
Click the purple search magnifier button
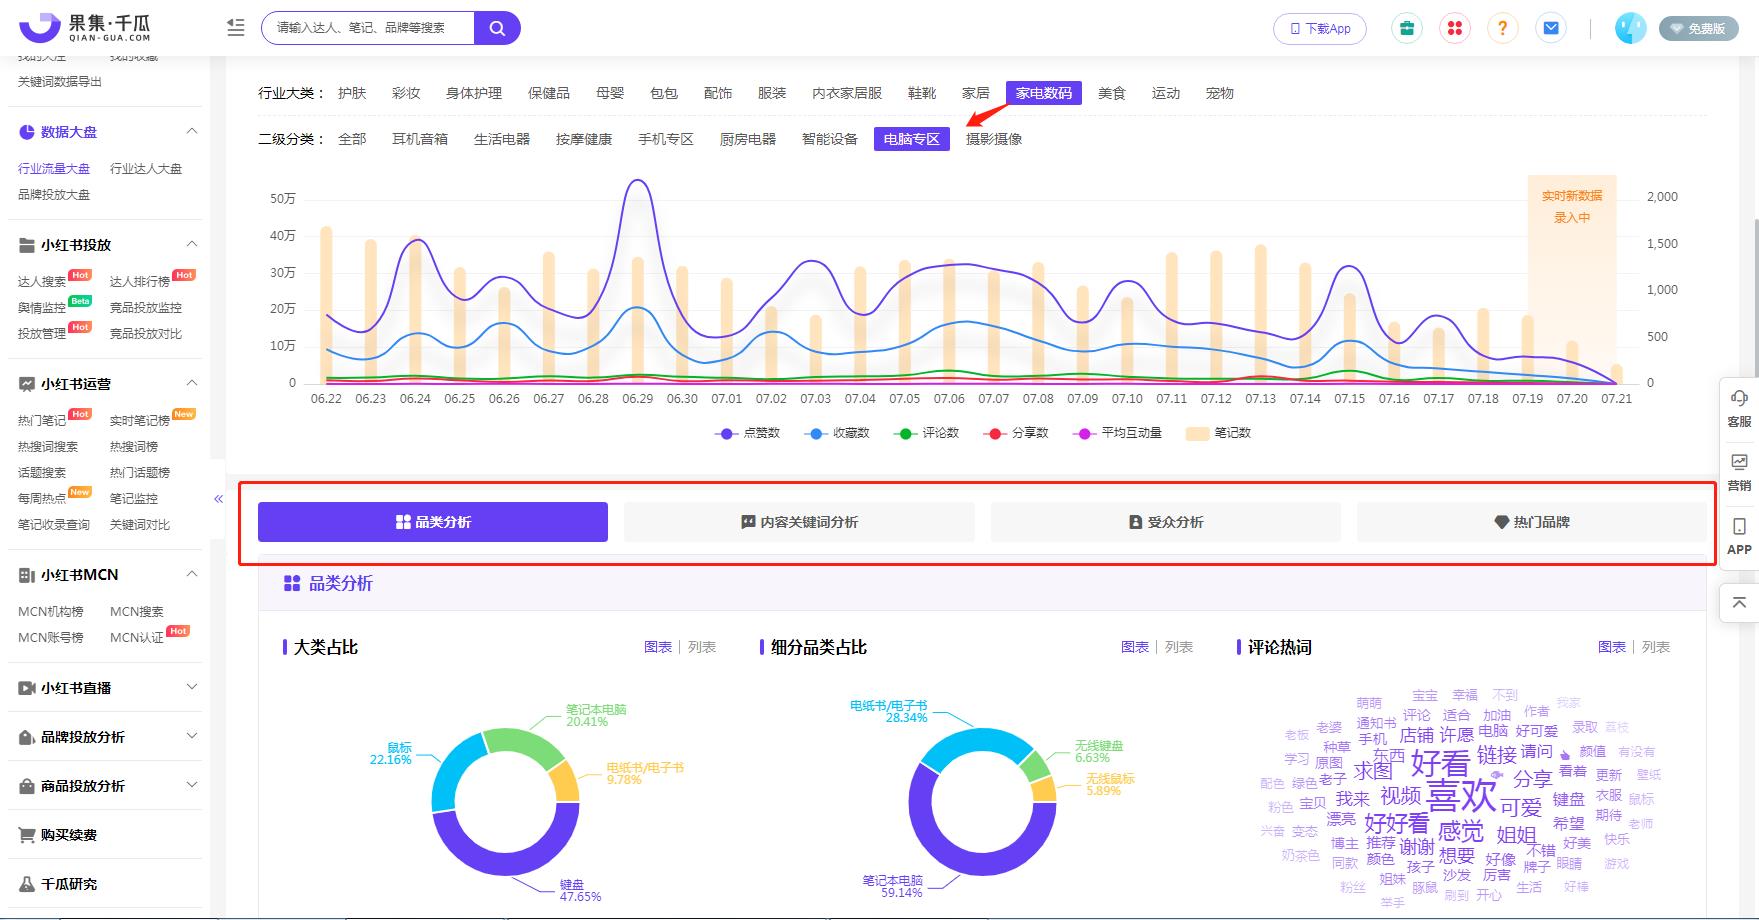point(497,28)
